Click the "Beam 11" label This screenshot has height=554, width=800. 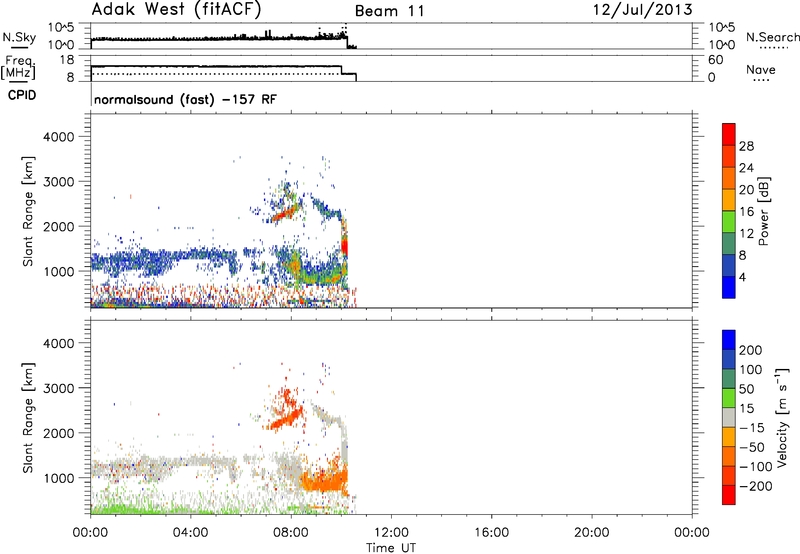390,11
